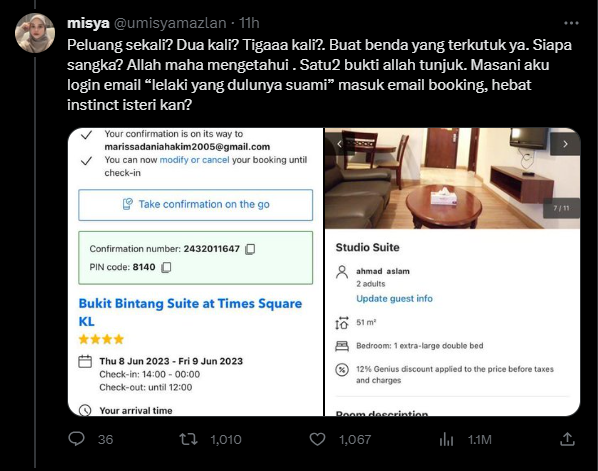The width and height of the screenshot is (598, 471).
Task: Open the modify or cancel booking link
Action: [195, 160]
